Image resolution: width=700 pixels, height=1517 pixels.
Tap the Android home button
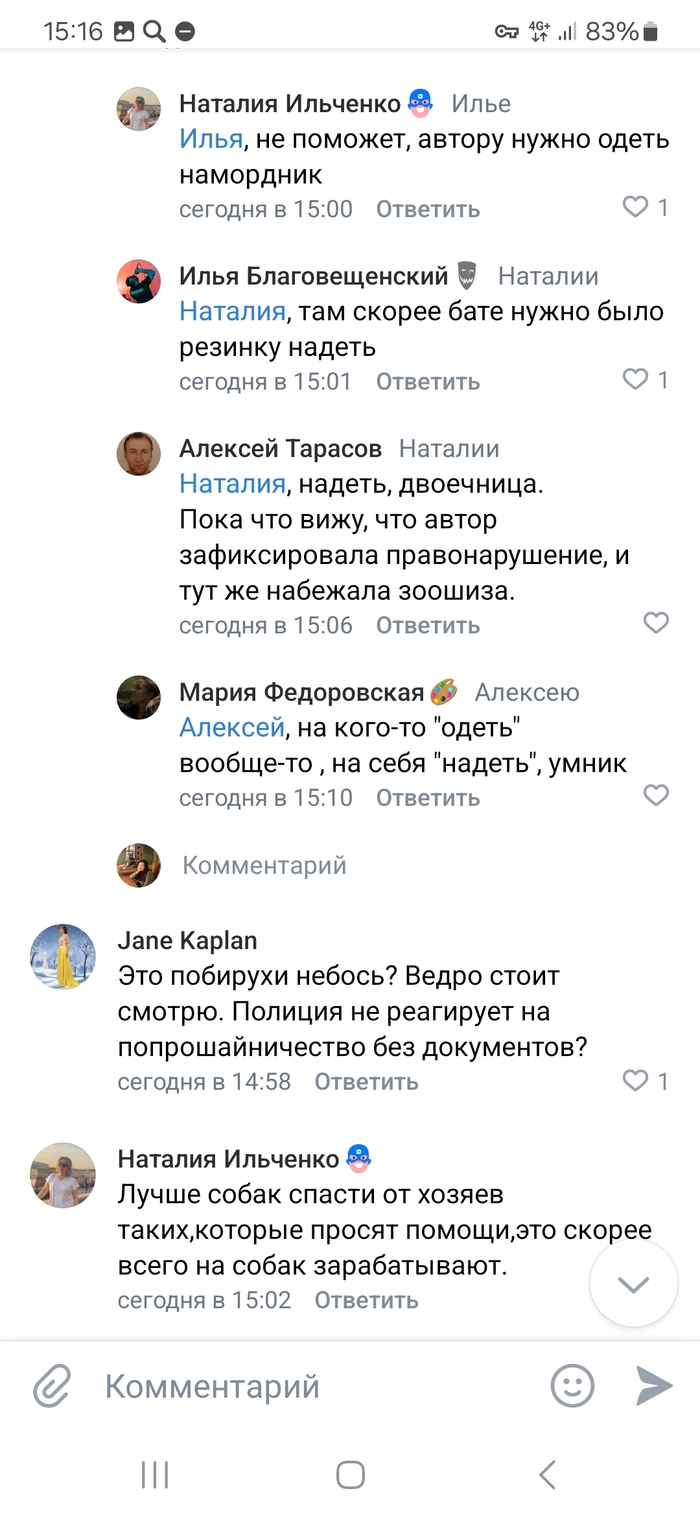(350, 1474)
